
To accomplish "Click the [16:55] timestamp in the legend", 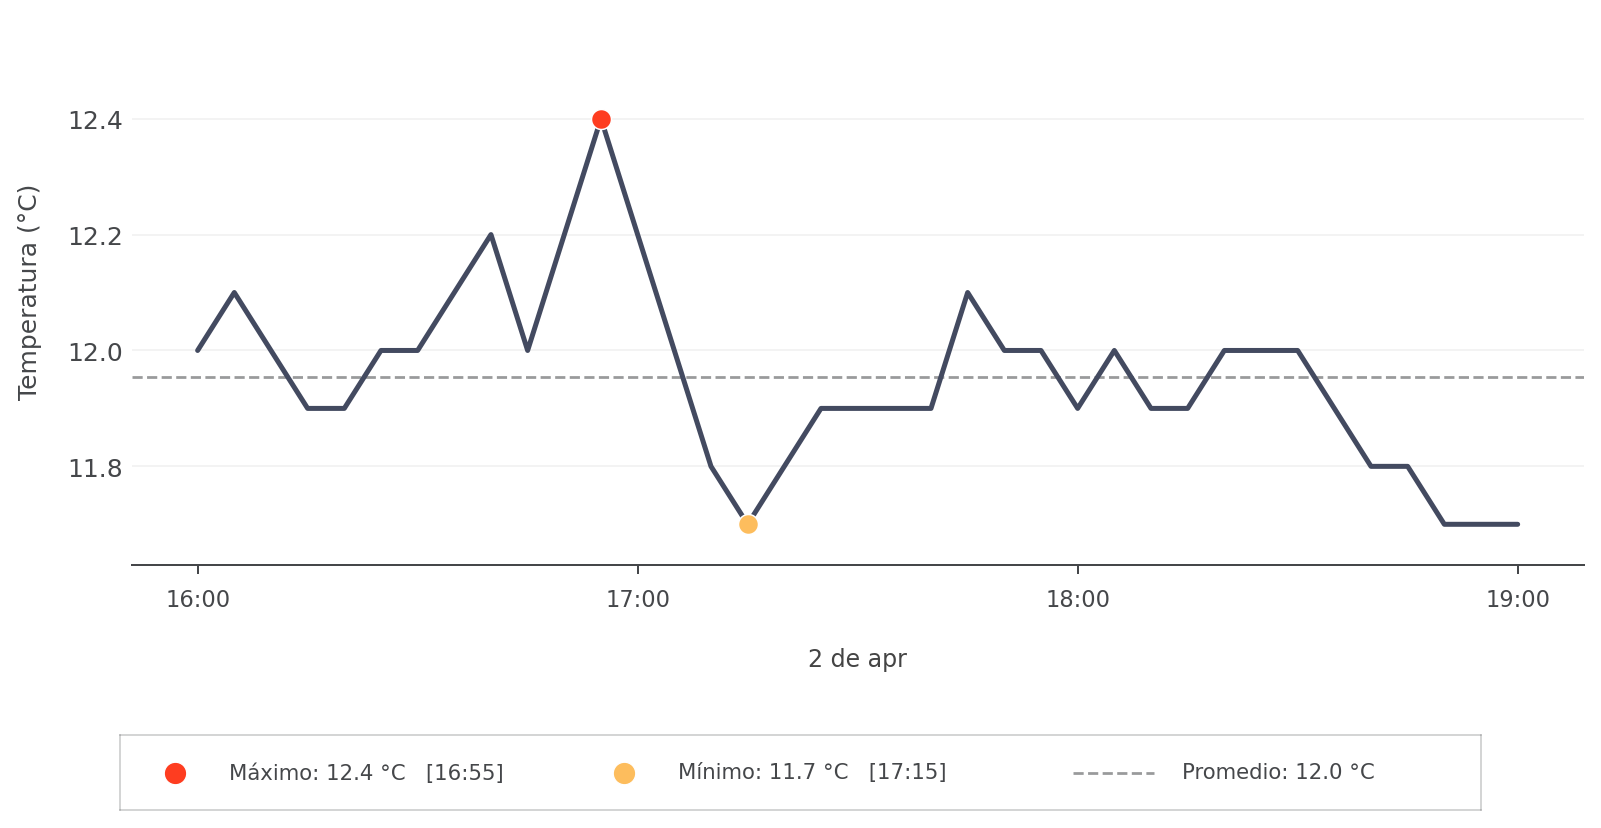I will [x=464, y=773].
